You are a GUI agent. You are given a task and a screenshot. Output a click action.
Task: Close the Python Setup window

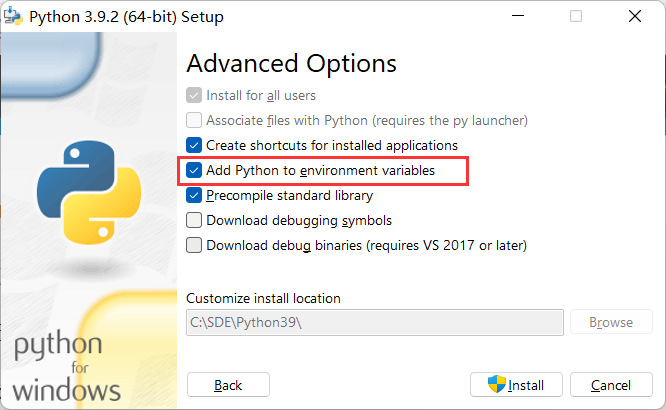(x=634, y=16)
